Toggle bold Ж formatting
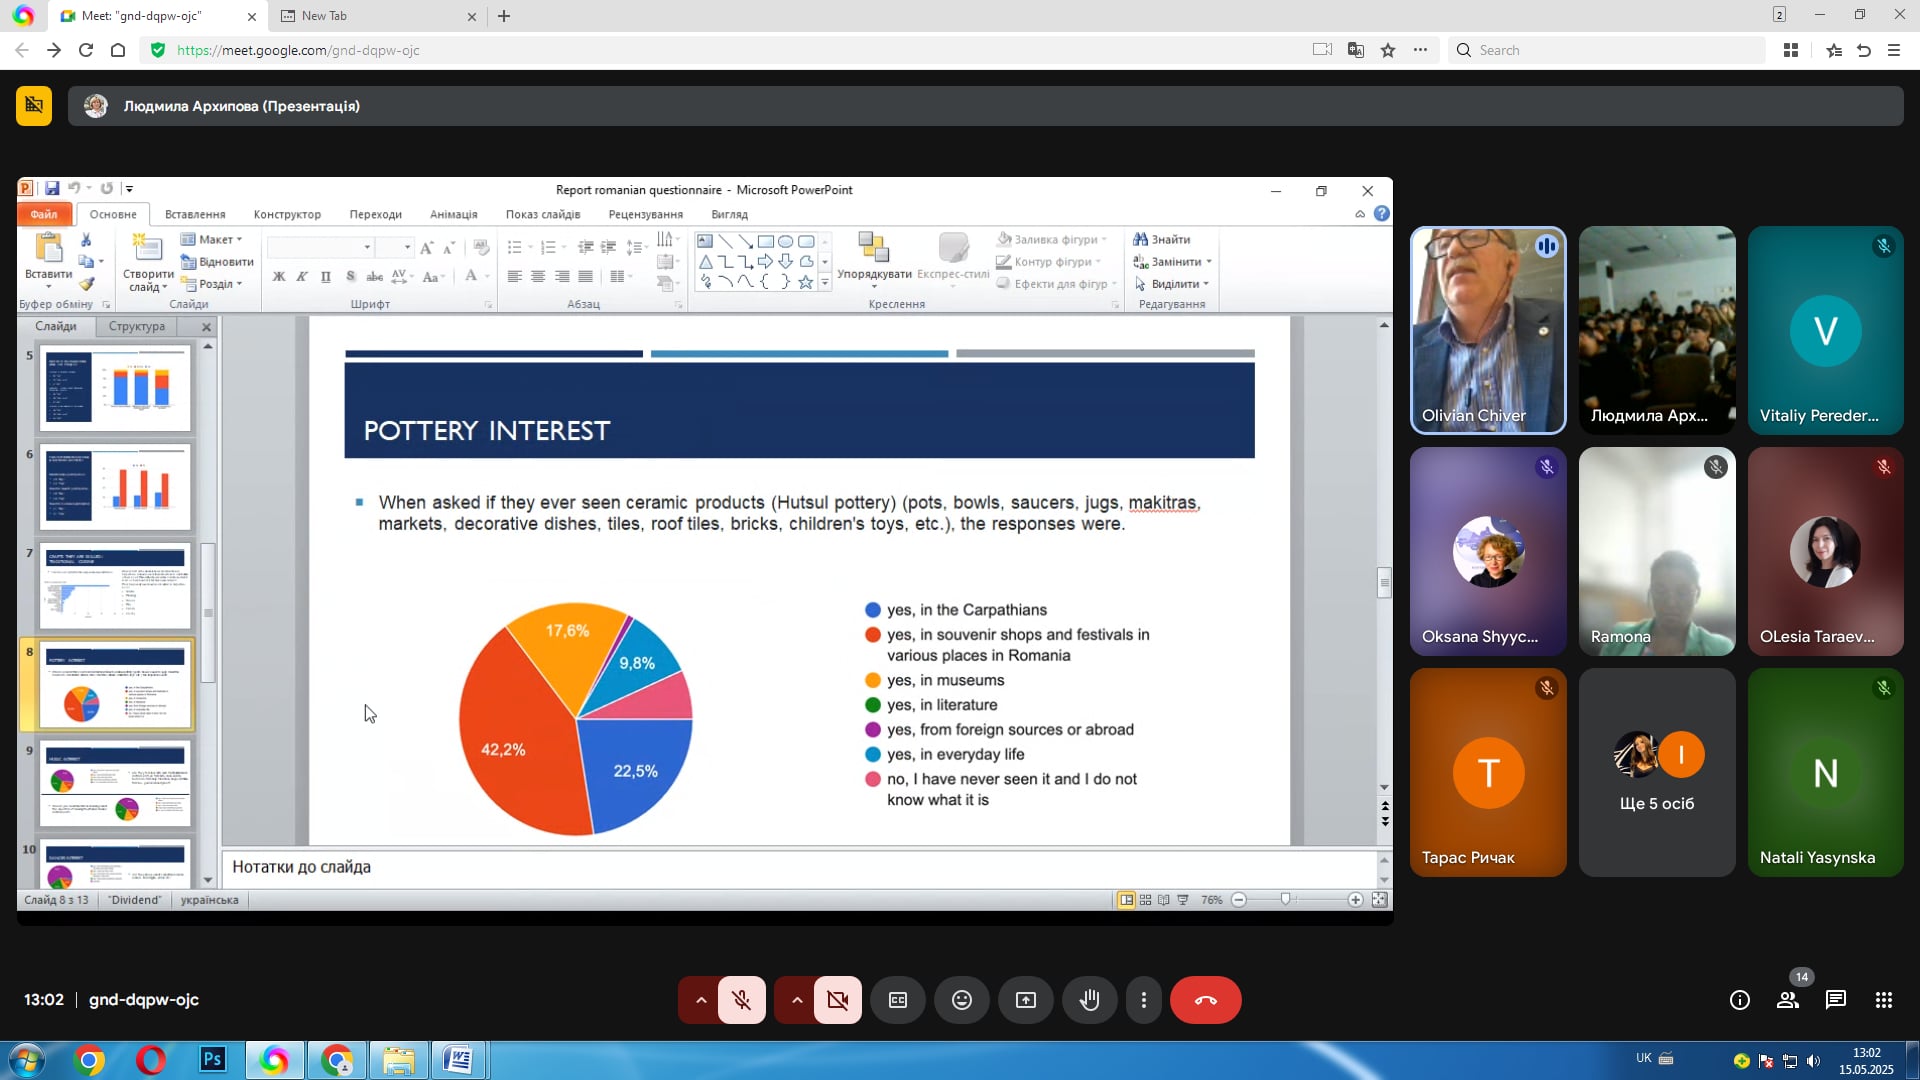The height and width of the screenshot is (1080, 1920). pos(279,277)
